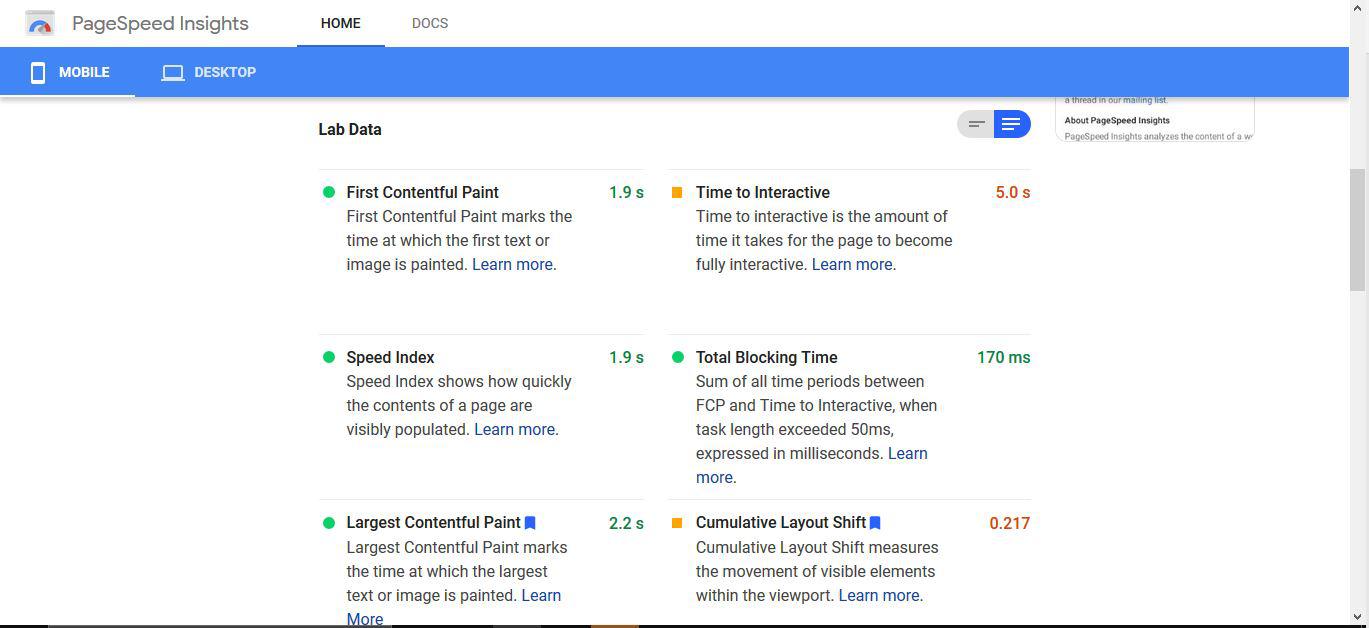The width and height of the screenshot is (1369, 628).
Task: Click the vertical page scrollbar thumb
Action: (x=1357, y=229)
